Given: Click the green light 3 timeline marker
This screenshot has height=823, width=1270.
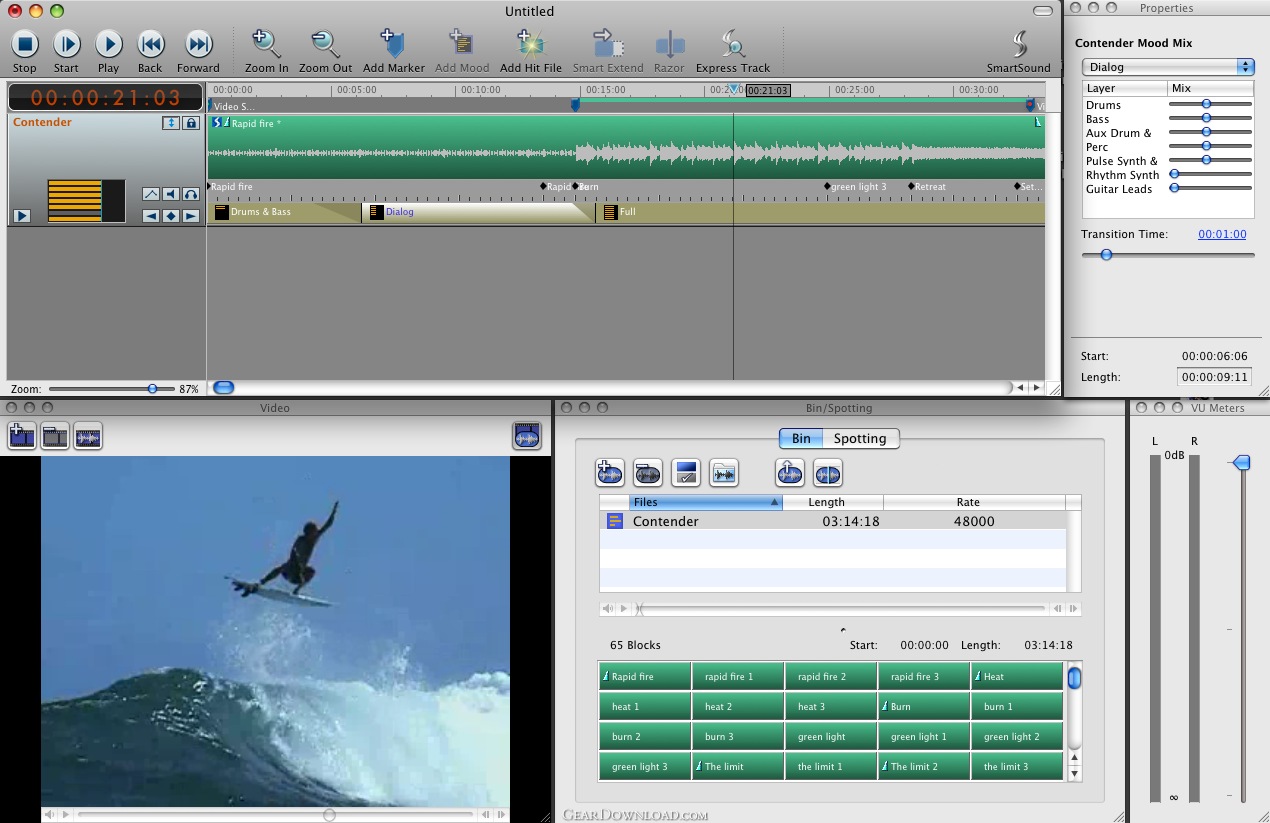Looking at the screenshot, I should click(856, 187).
